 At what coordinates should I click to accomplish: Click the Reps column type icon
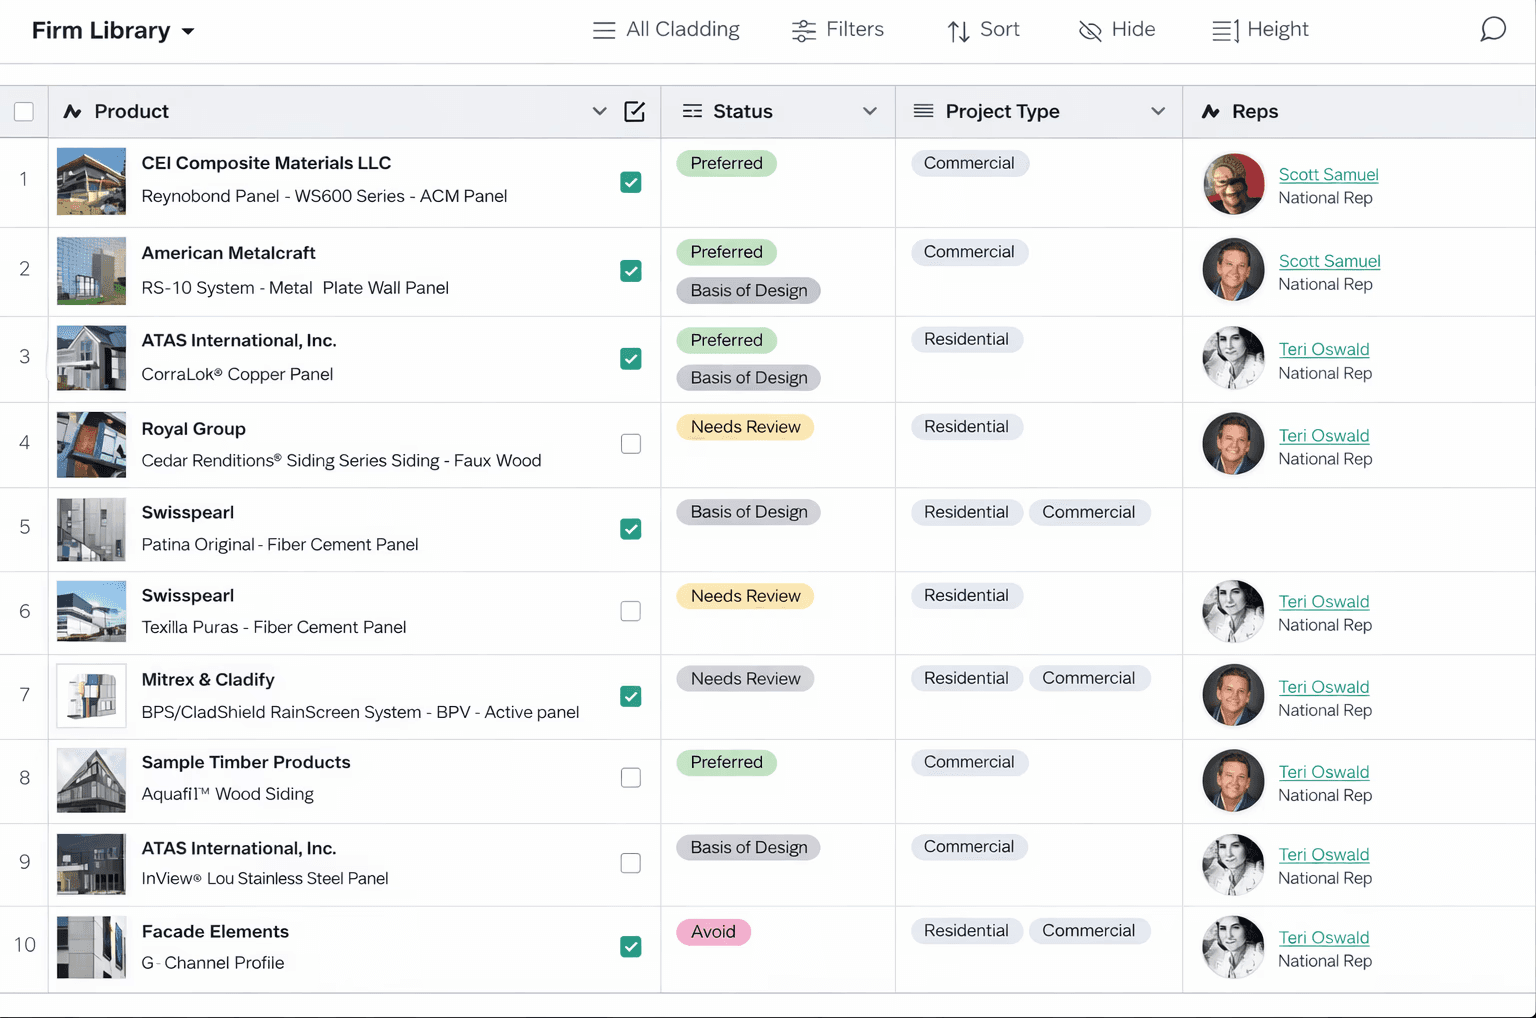(1211, 111)
